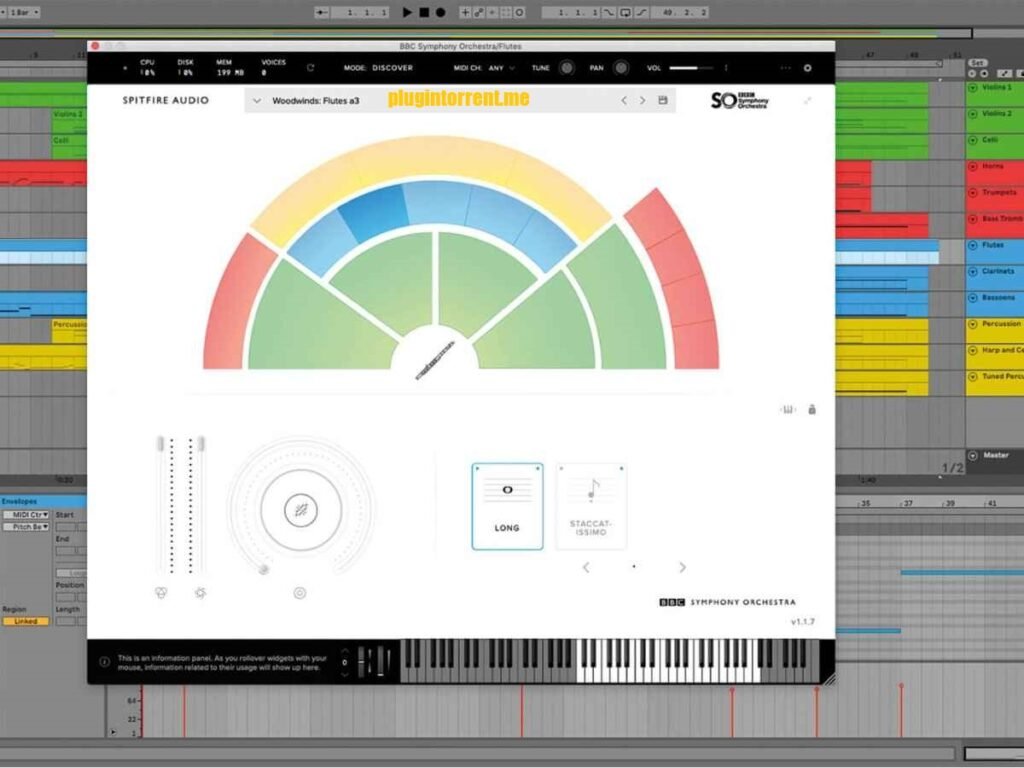
Task: Select the Long articulation card
Action: [507, 507]
